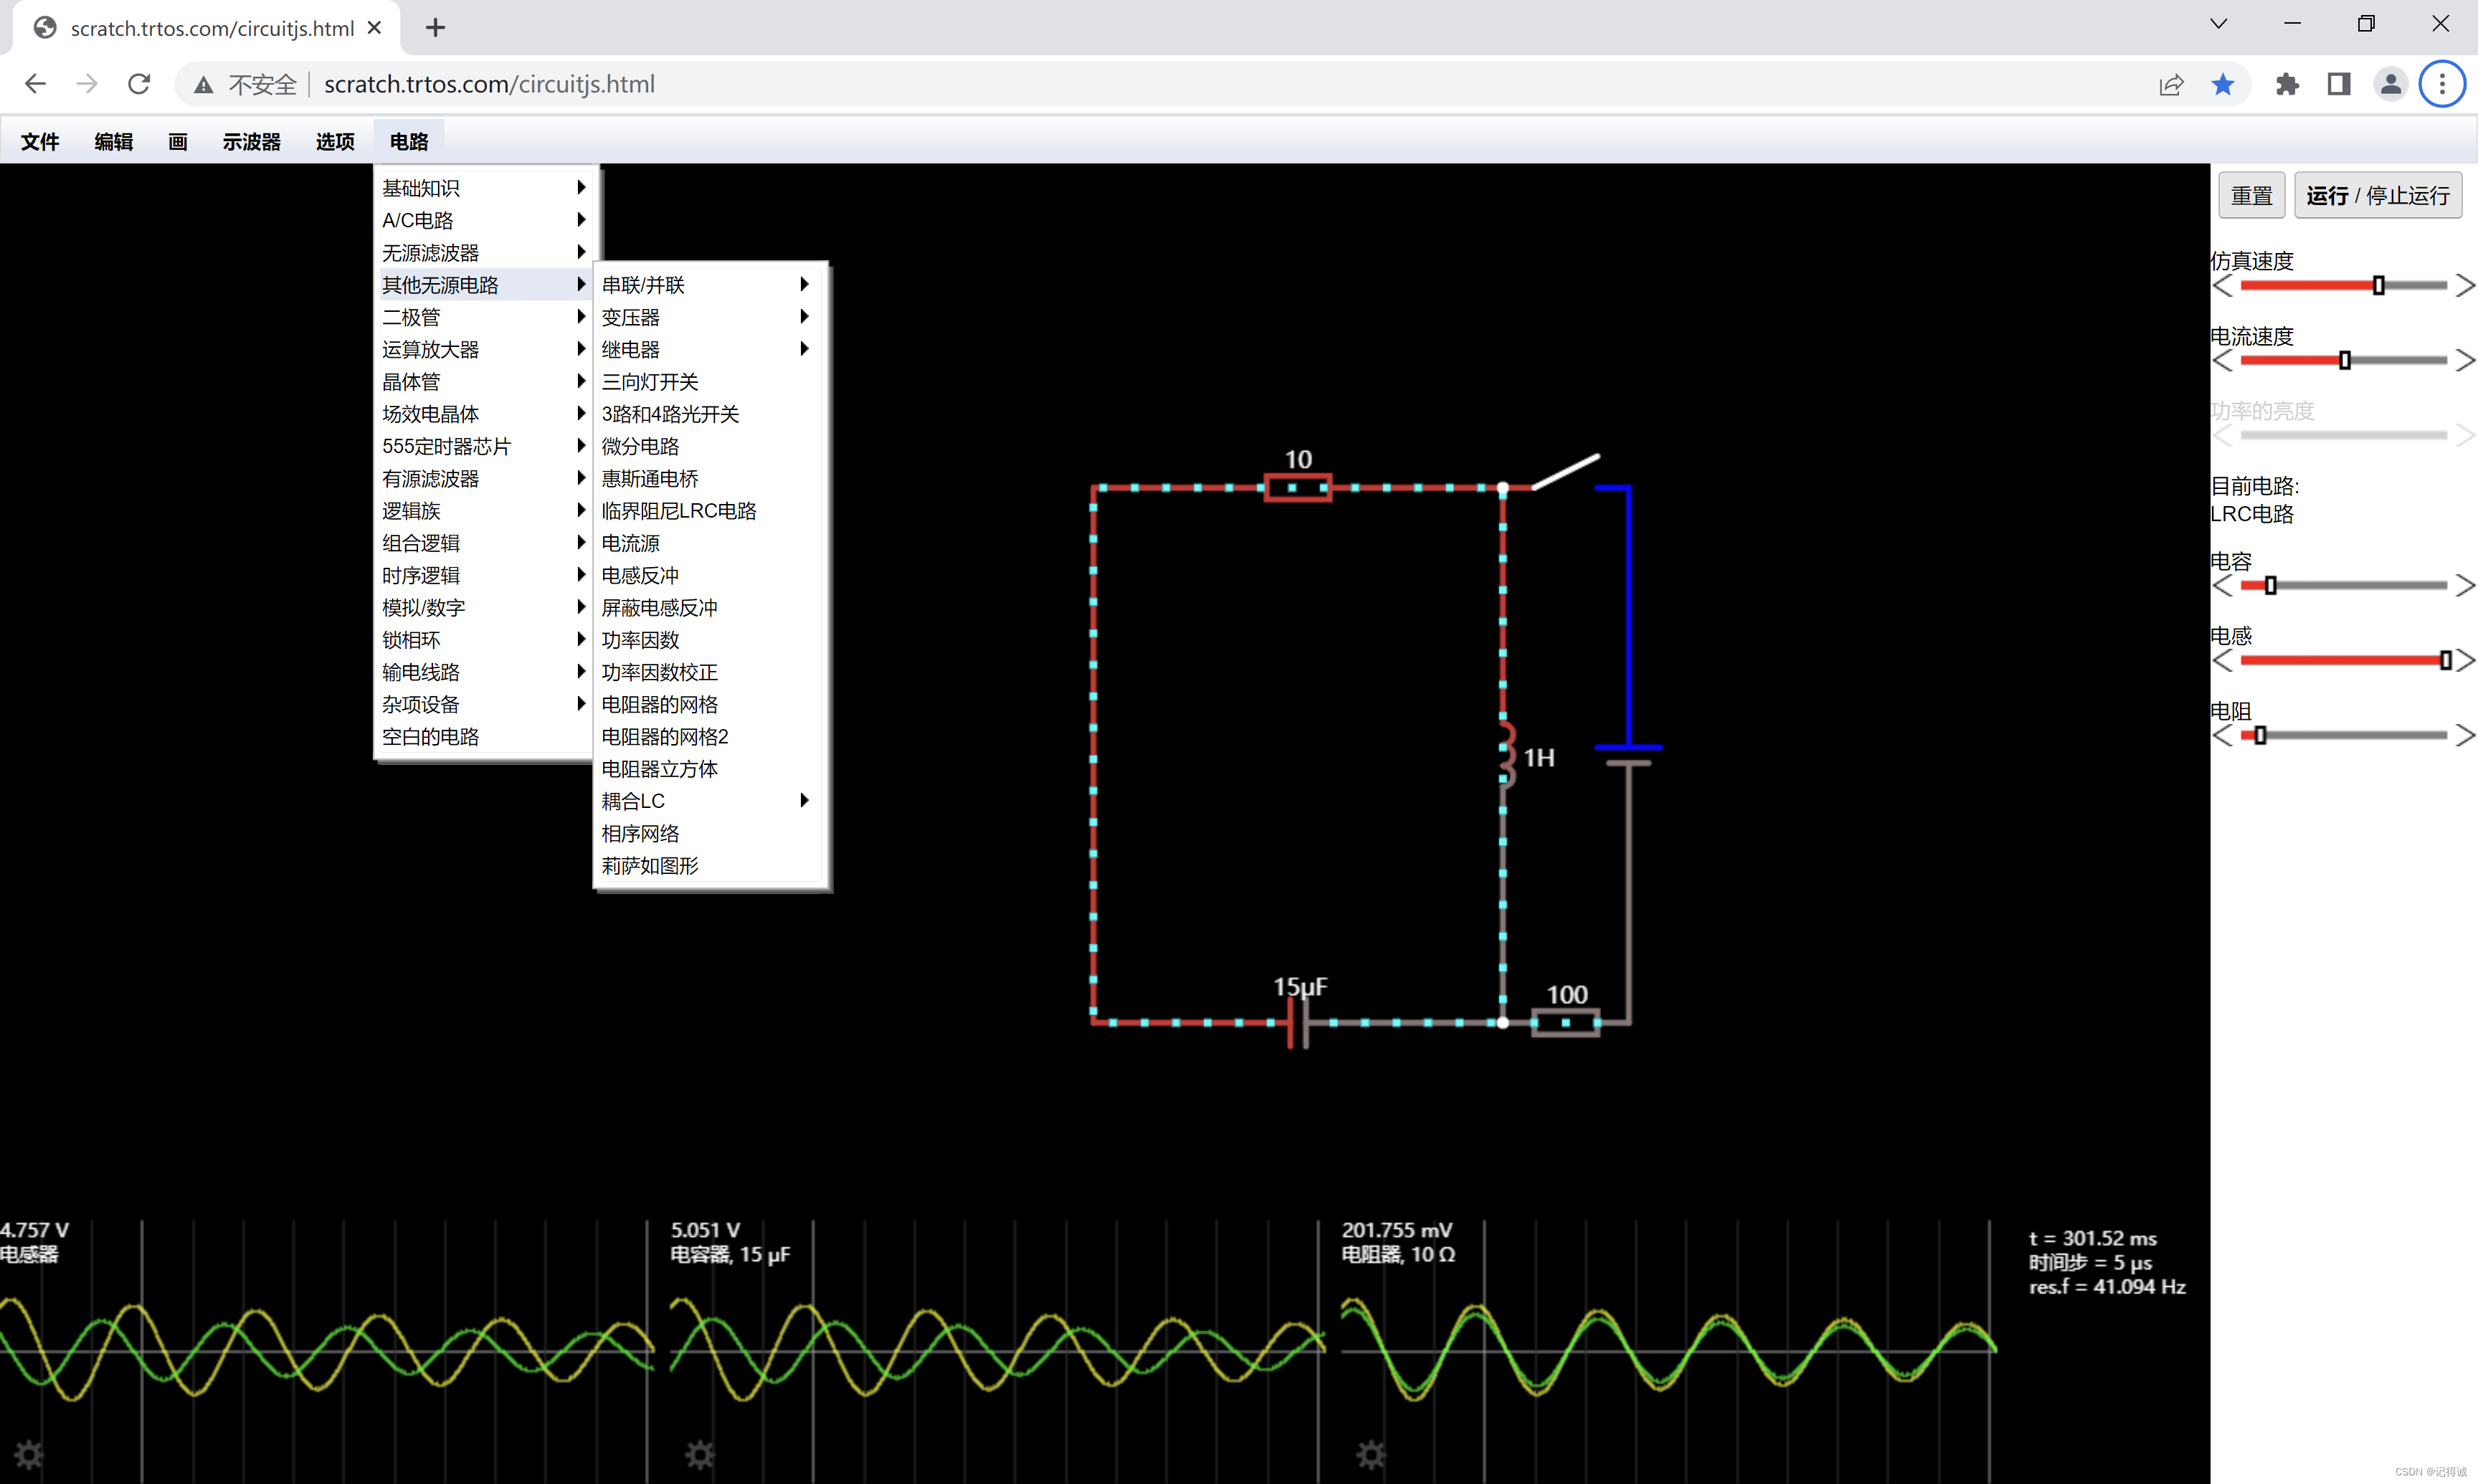Viewport: 2478px width, 1484px height.
Task: Toggle the open switch in circuit
Action: click(1565, 472)
